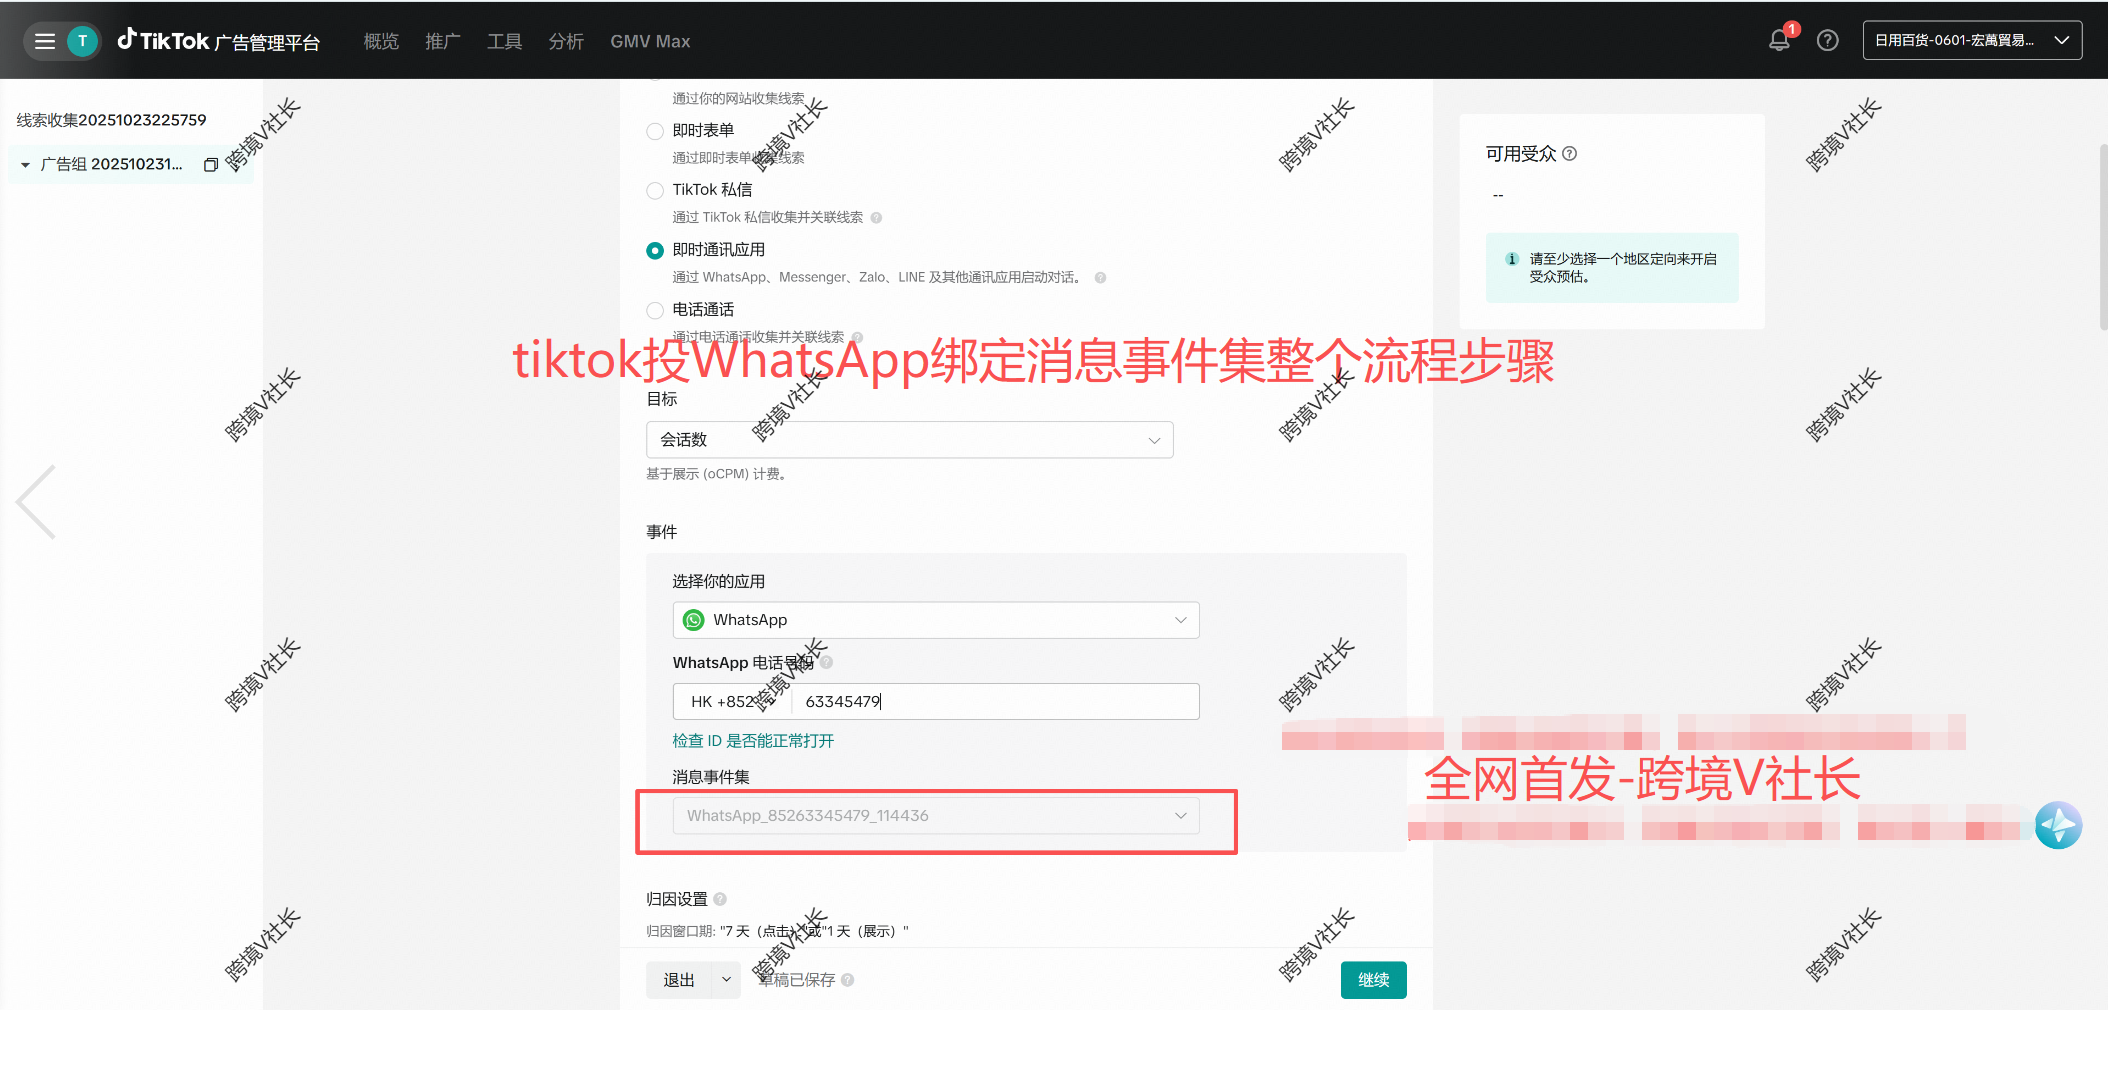This screenshot has height=1080, width=2108.
Task: Click the 草稿已保存 status text
Action: click(797, 980)
